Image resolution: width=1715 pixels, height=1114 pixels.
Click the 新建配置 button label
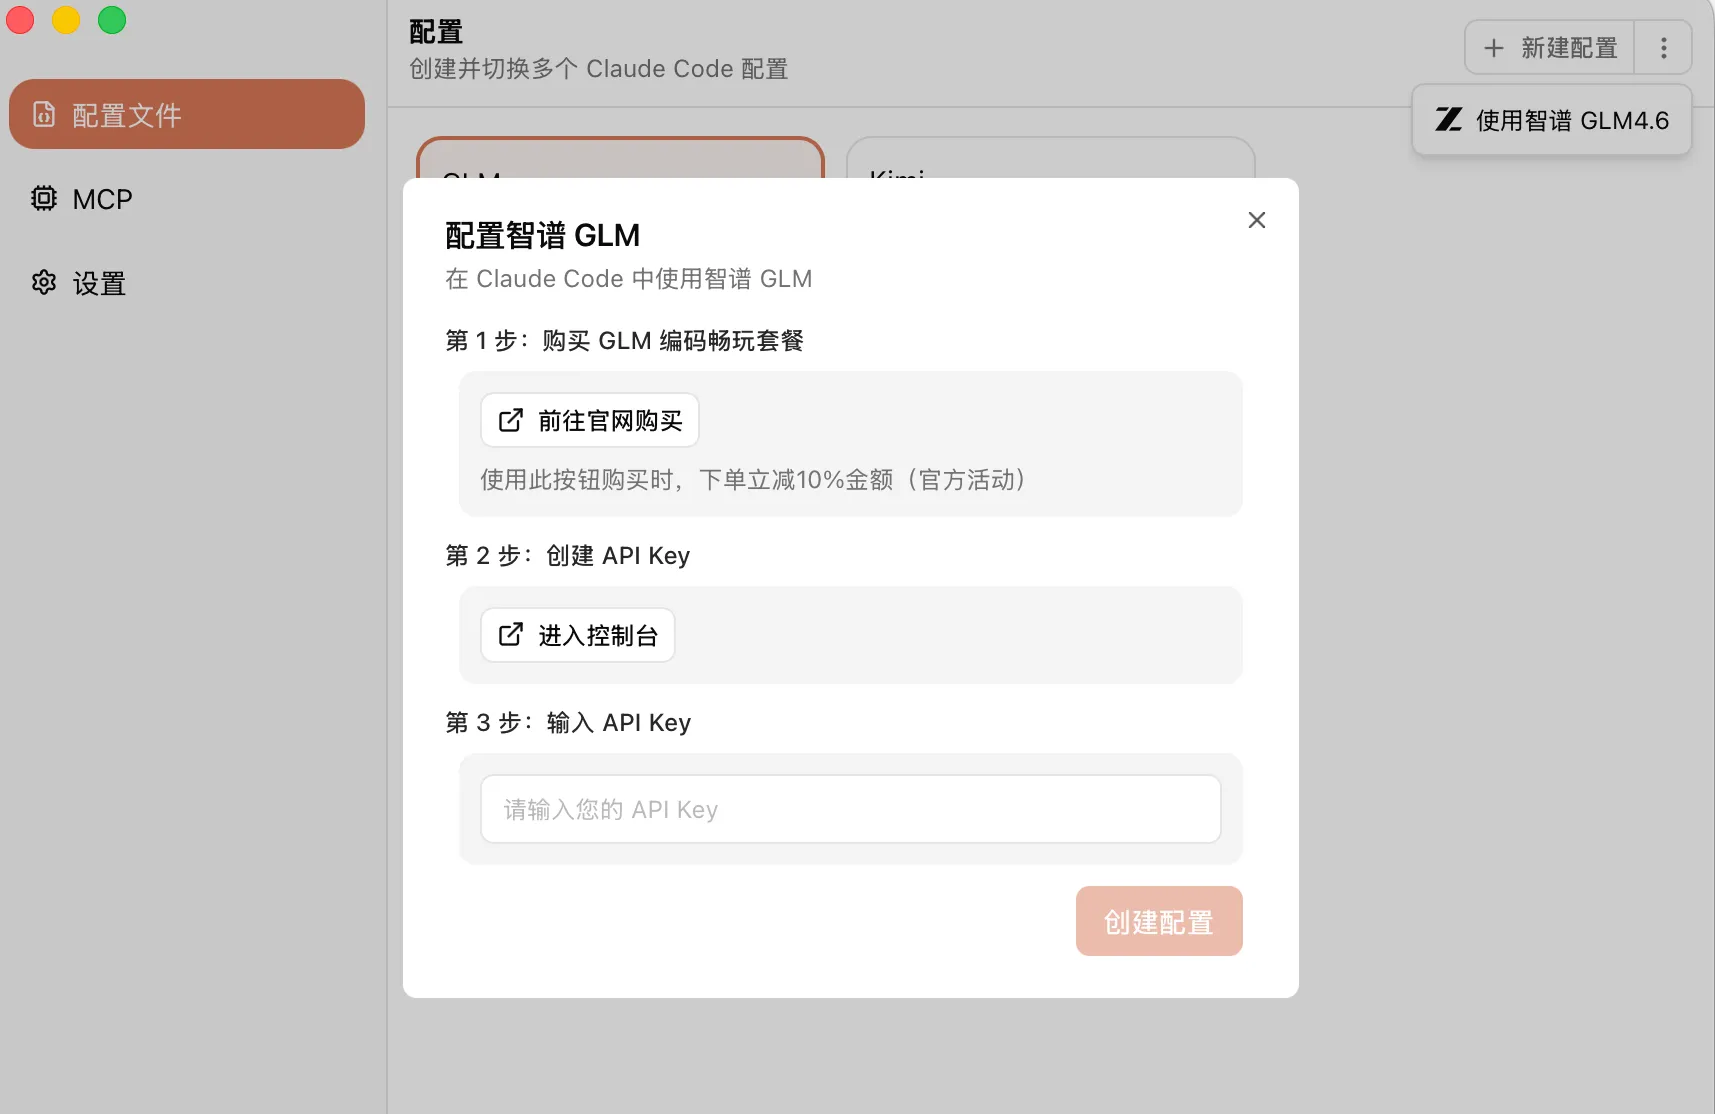coord(1569,48)
